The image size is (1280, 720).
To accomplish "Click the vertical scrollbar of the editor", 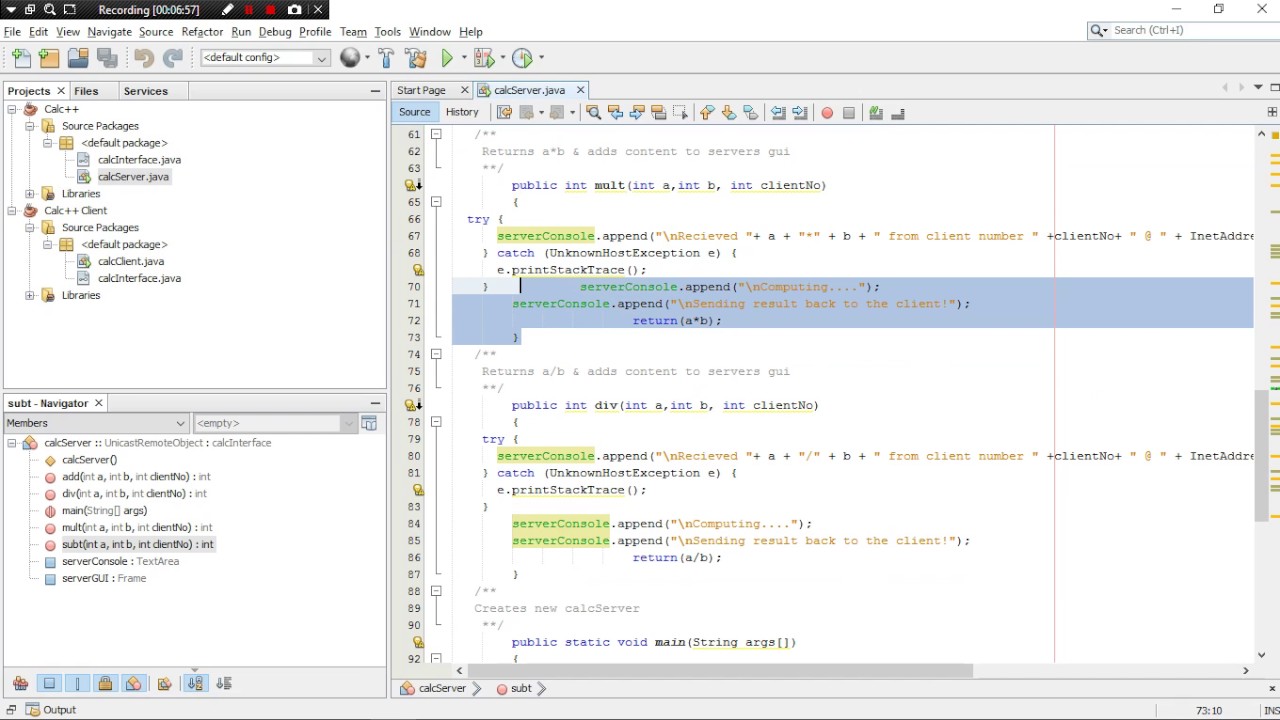I will 1261,454.
